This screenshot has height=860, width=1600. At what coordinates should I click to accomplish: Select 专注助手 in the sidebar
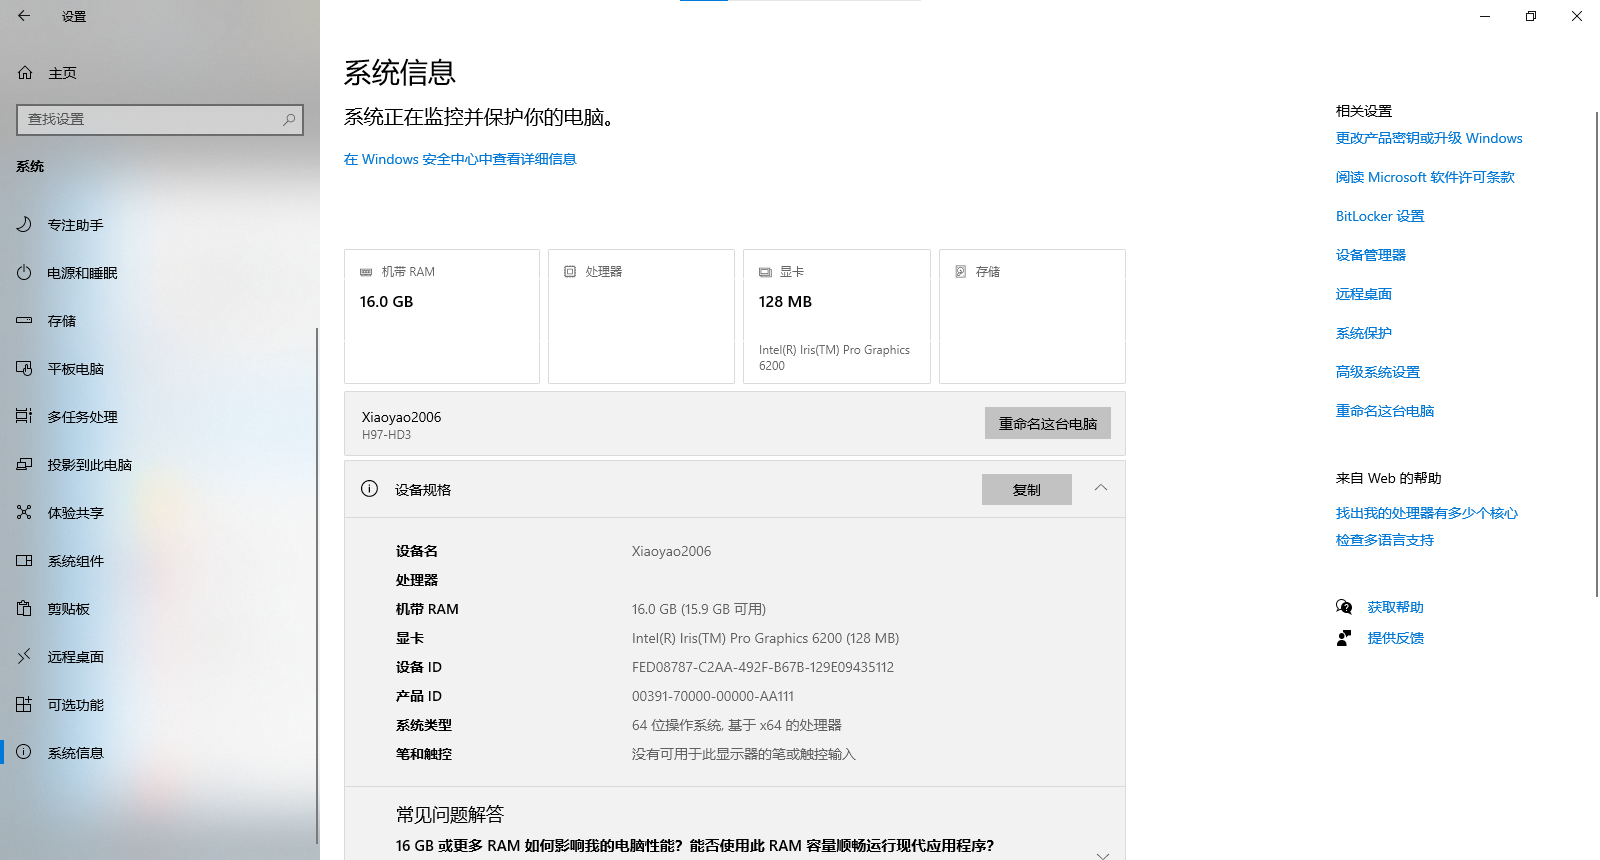160,225
